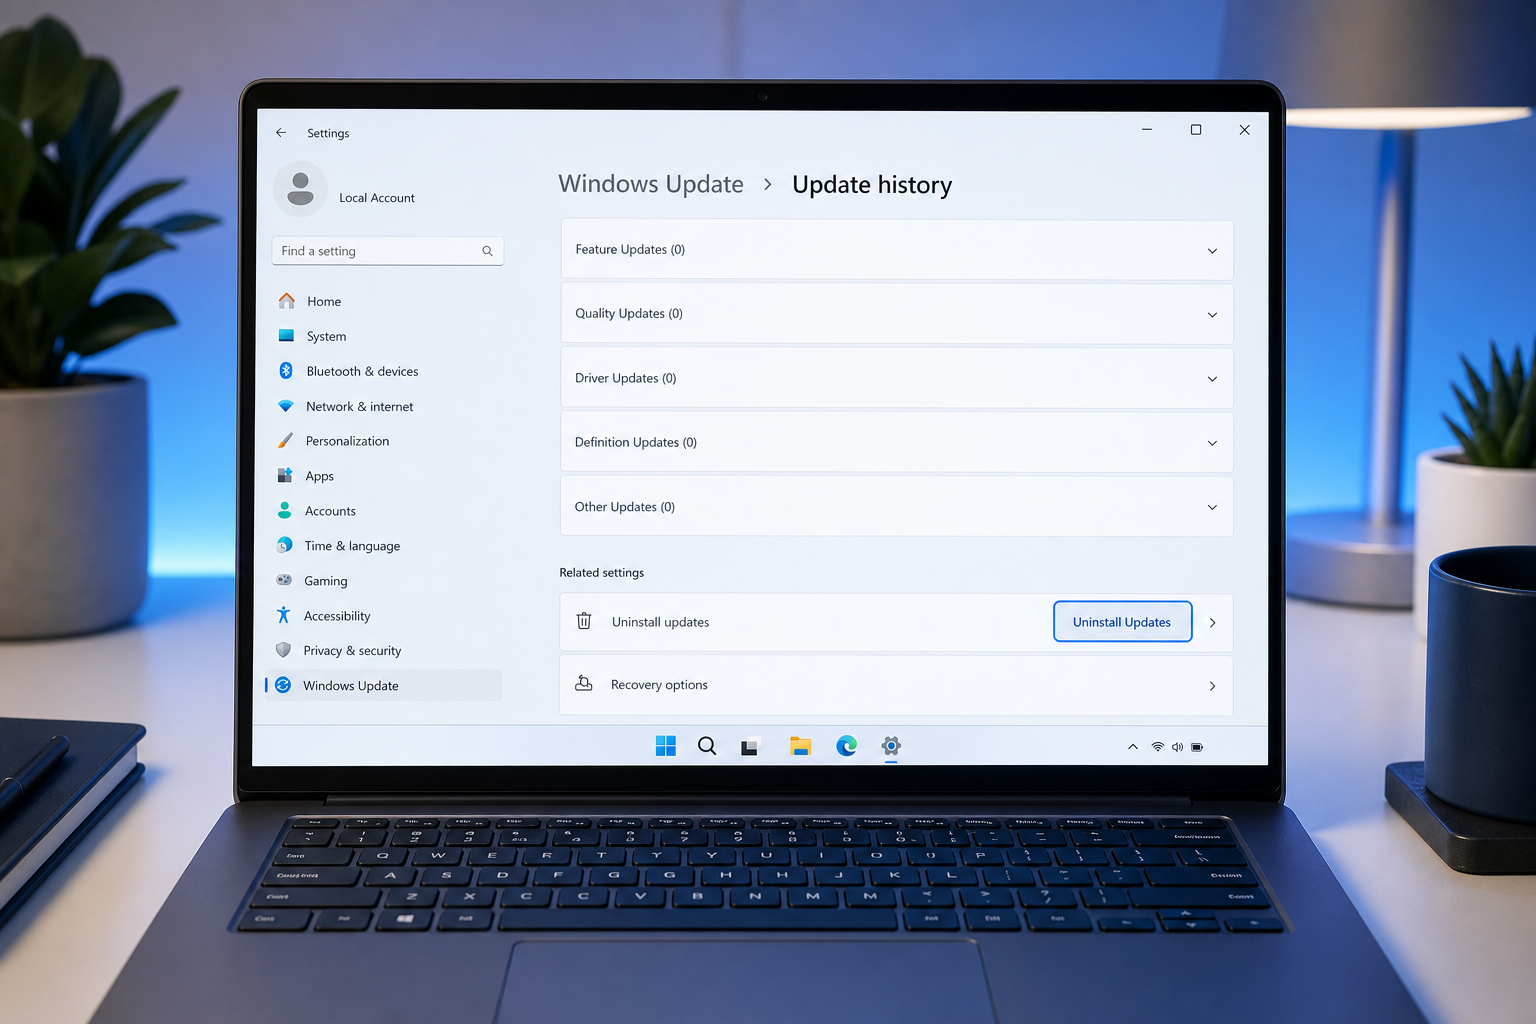
Task: Launch Microsoft Edge from taskbar
Action: coord(847,746)
